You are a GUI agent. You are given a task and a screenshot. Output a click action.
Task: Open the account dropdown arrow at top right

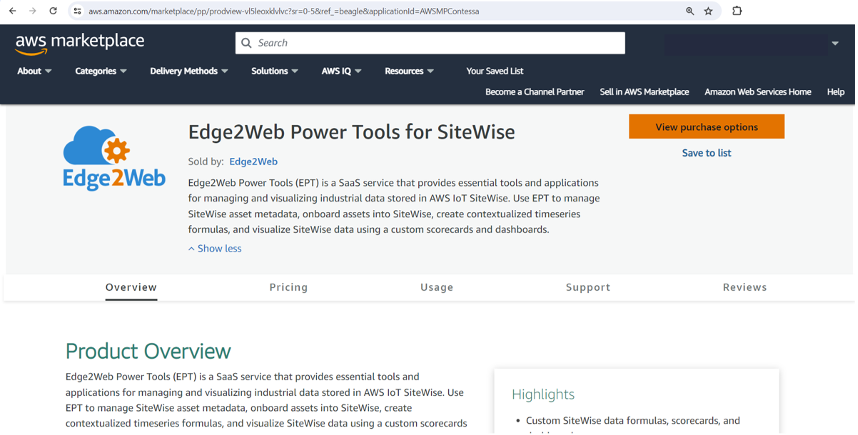835,43
